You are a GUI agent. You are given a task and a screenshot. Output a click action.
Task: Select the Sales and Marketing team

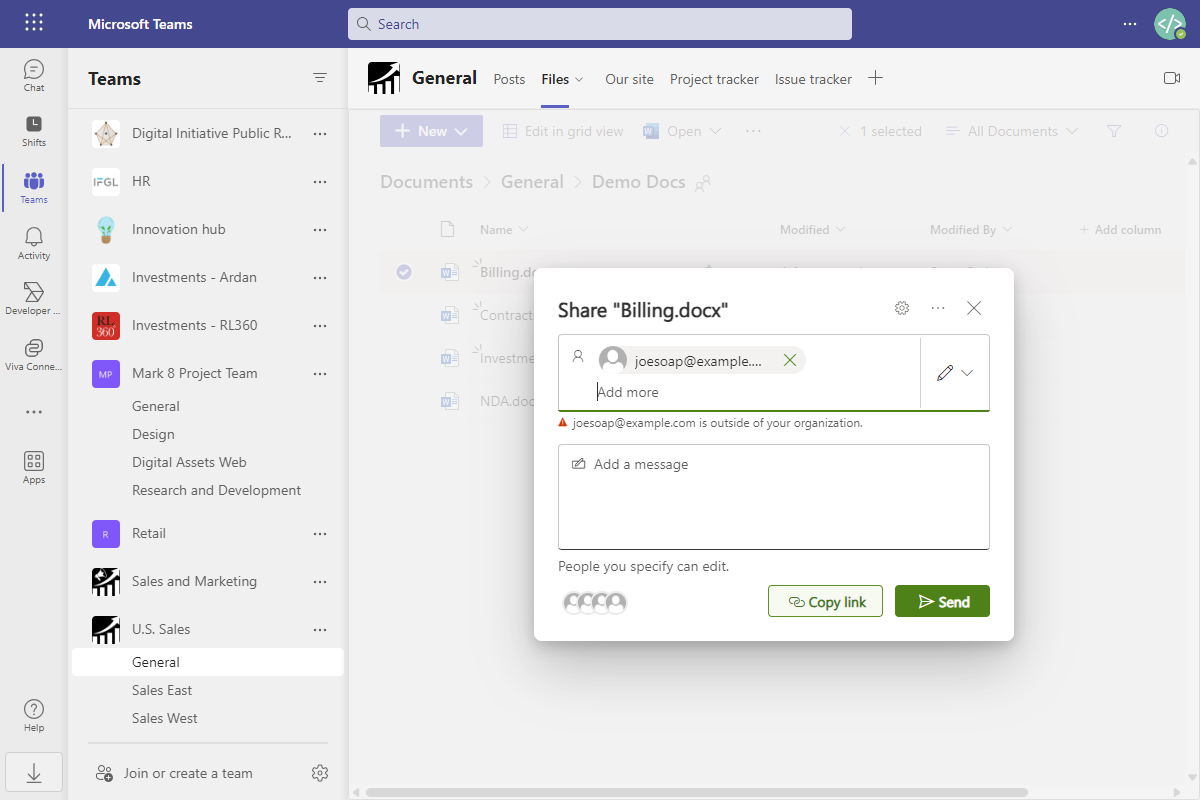pyautogui.click(x=194, y=581)
